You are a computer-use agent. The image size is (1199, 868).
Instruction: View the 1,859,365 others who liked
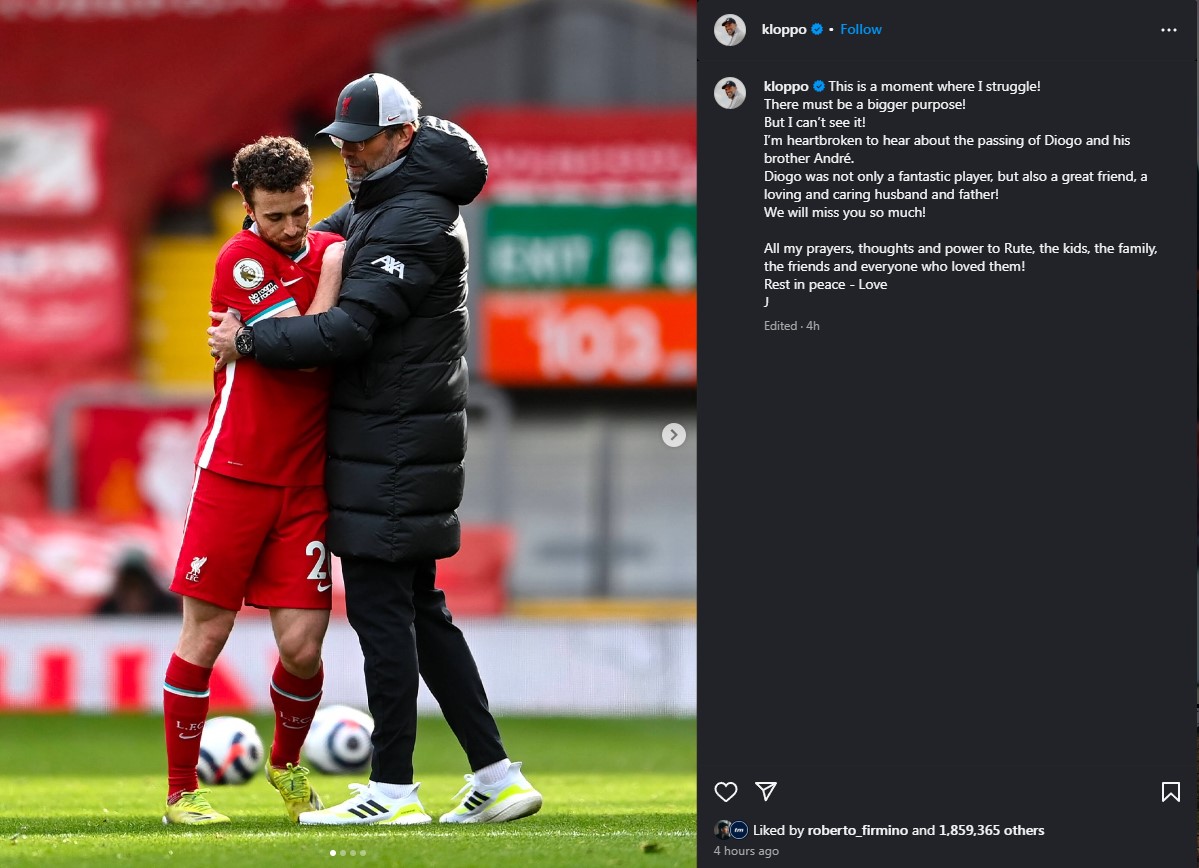tap(991, 830)
